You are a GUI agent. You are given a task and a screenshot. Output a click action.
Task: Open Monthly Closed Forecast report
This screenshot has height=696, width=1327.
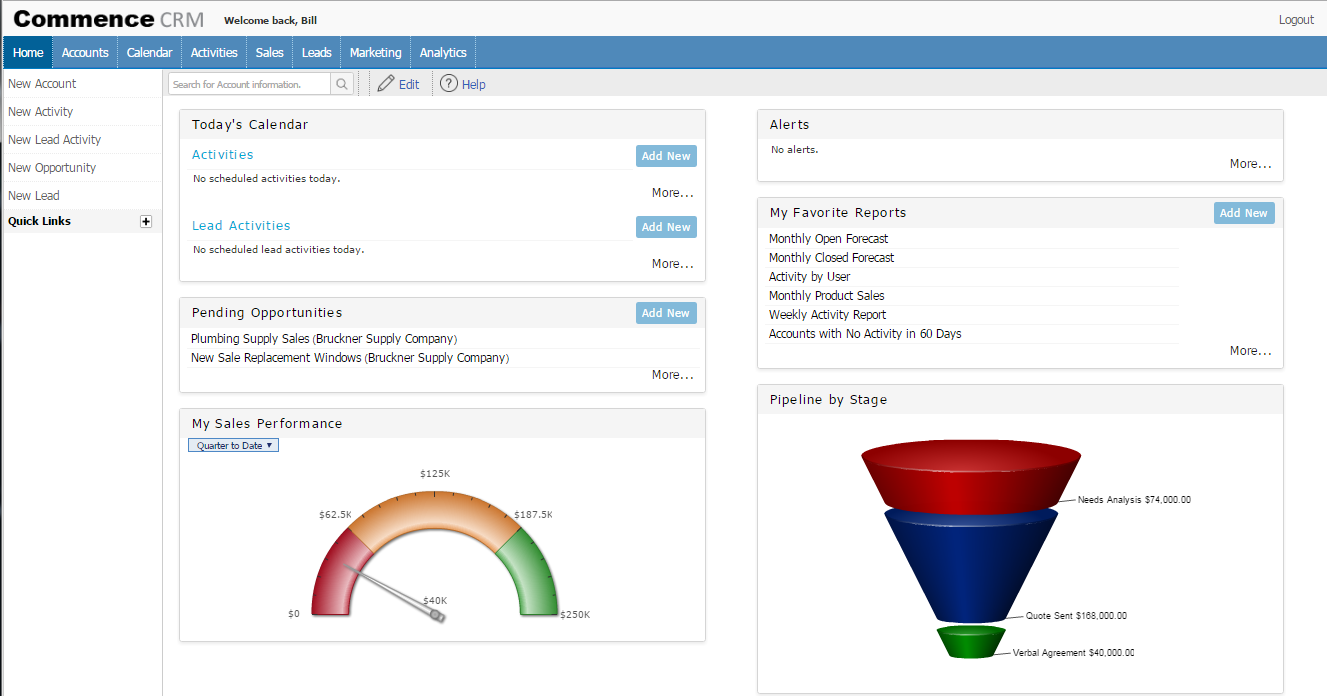click(831, 258)
